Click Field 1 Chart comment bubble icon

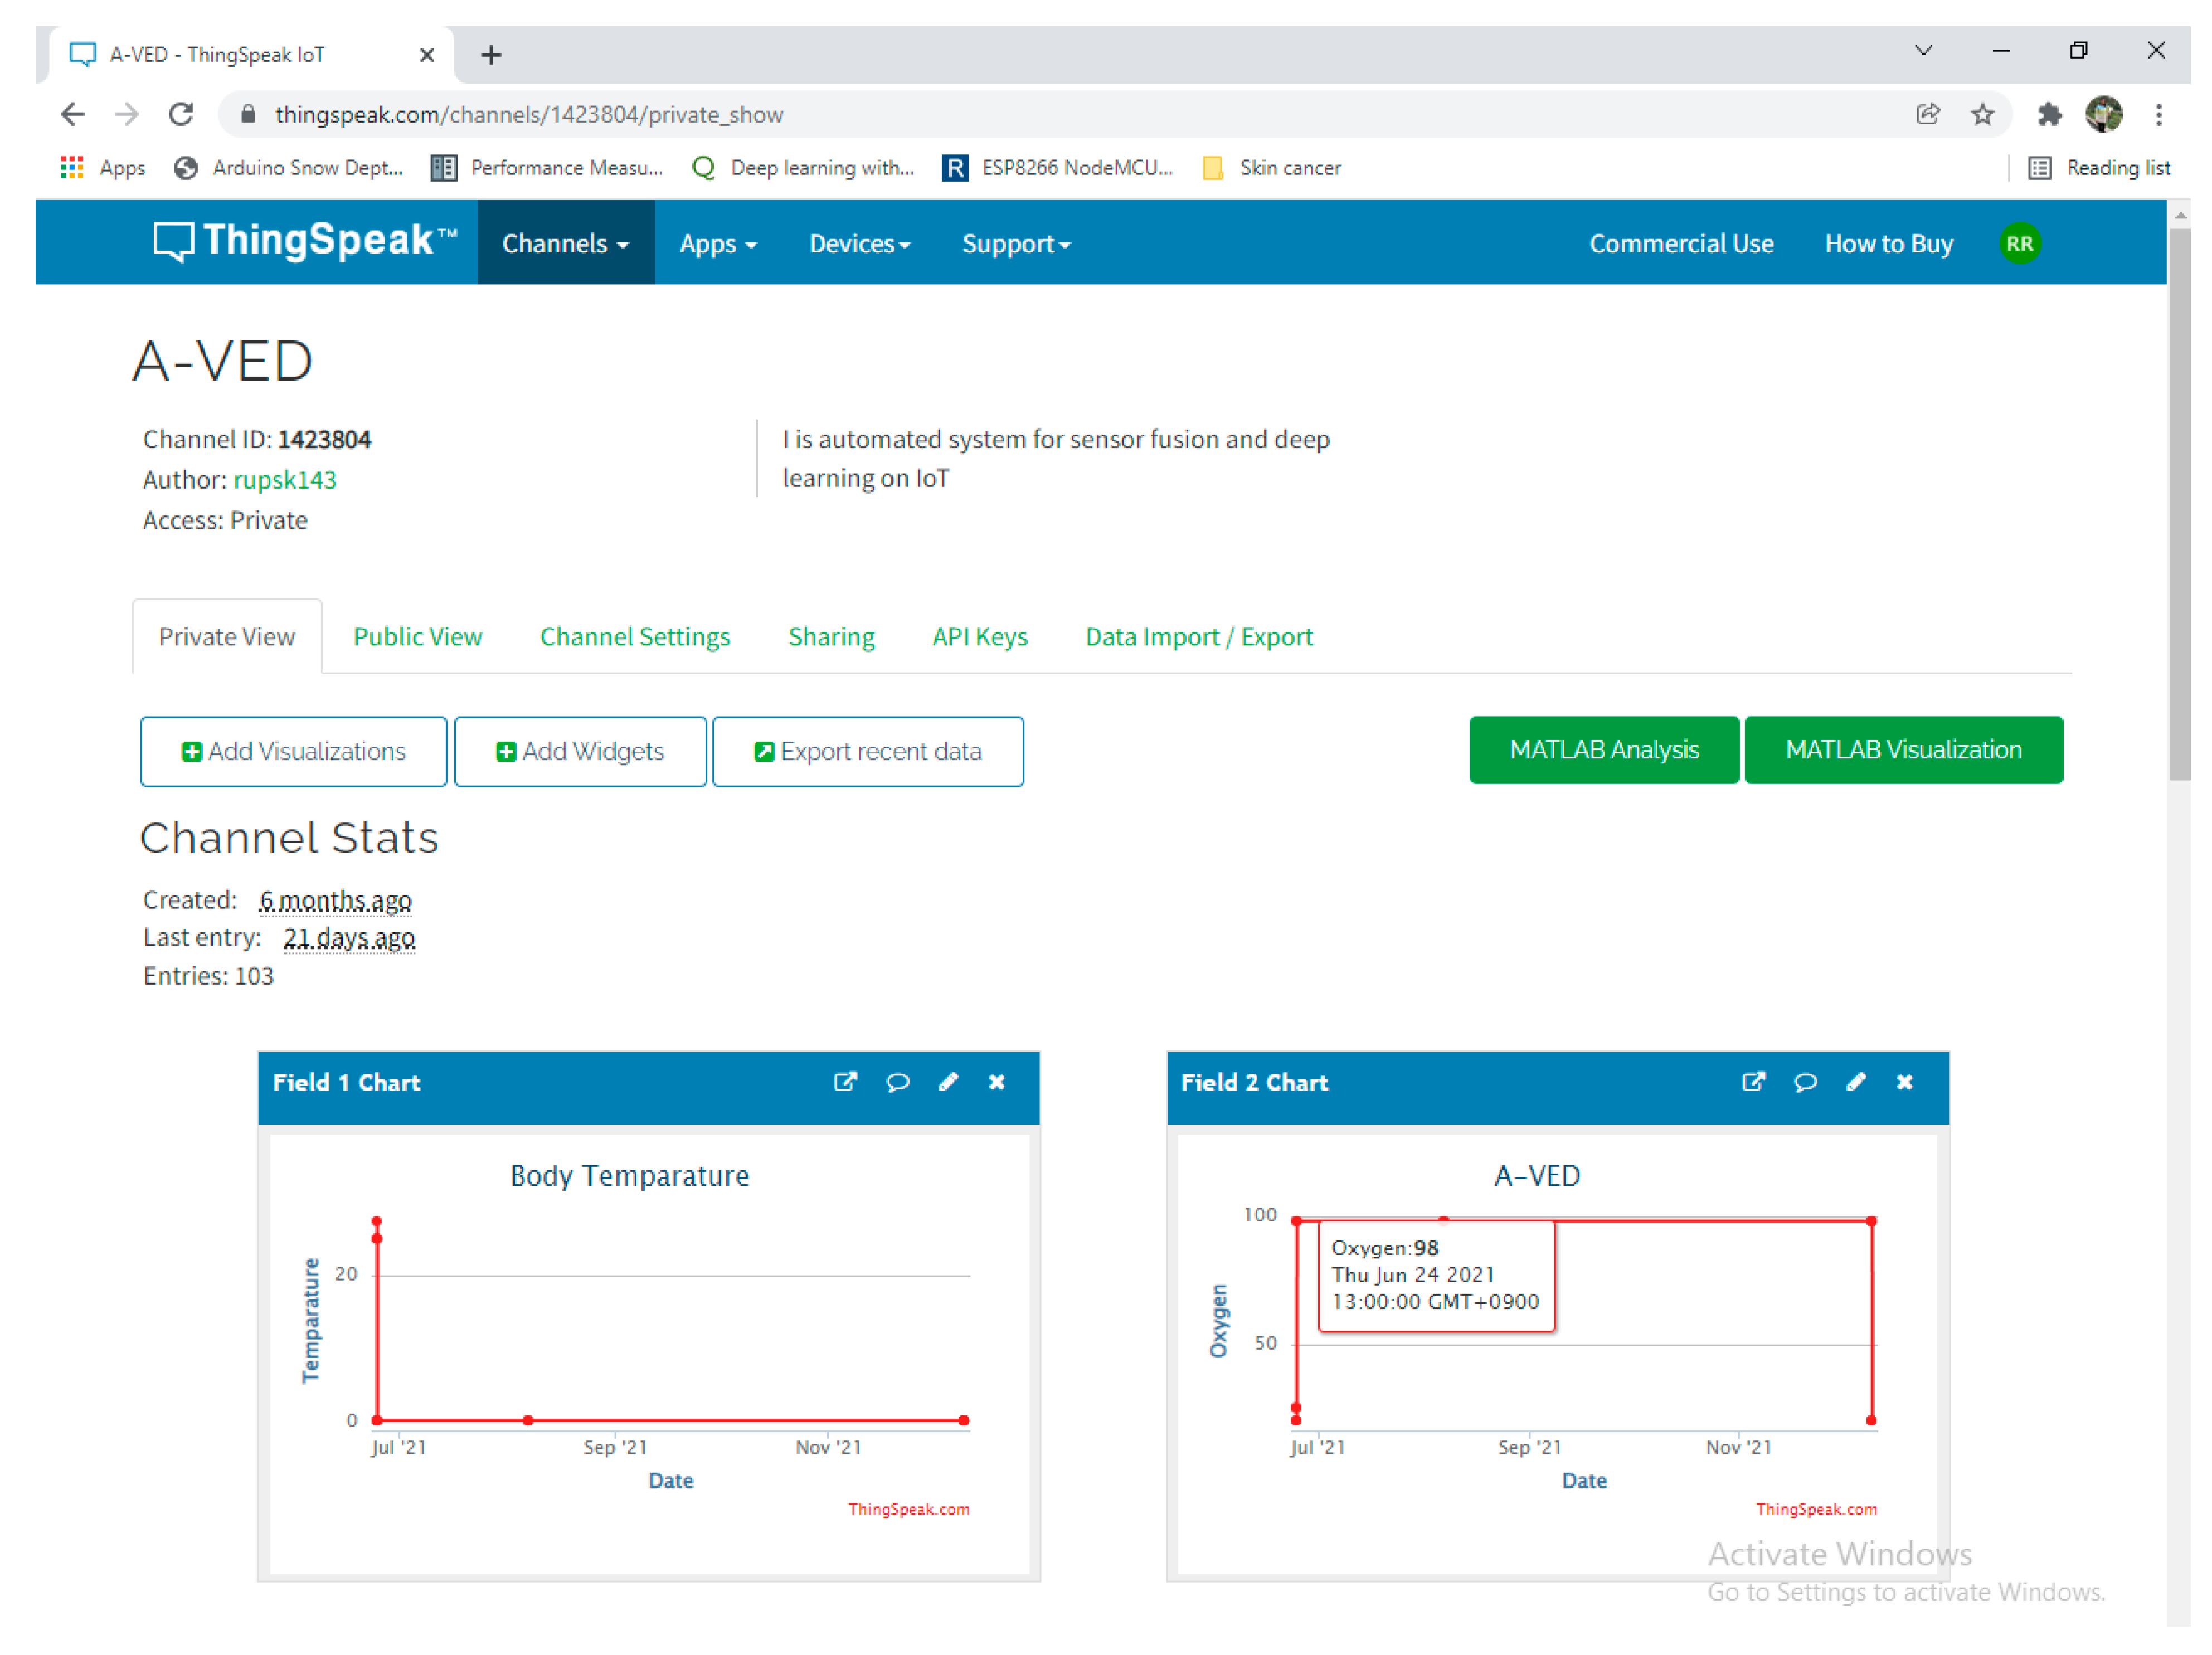[x=897, y=1082]
